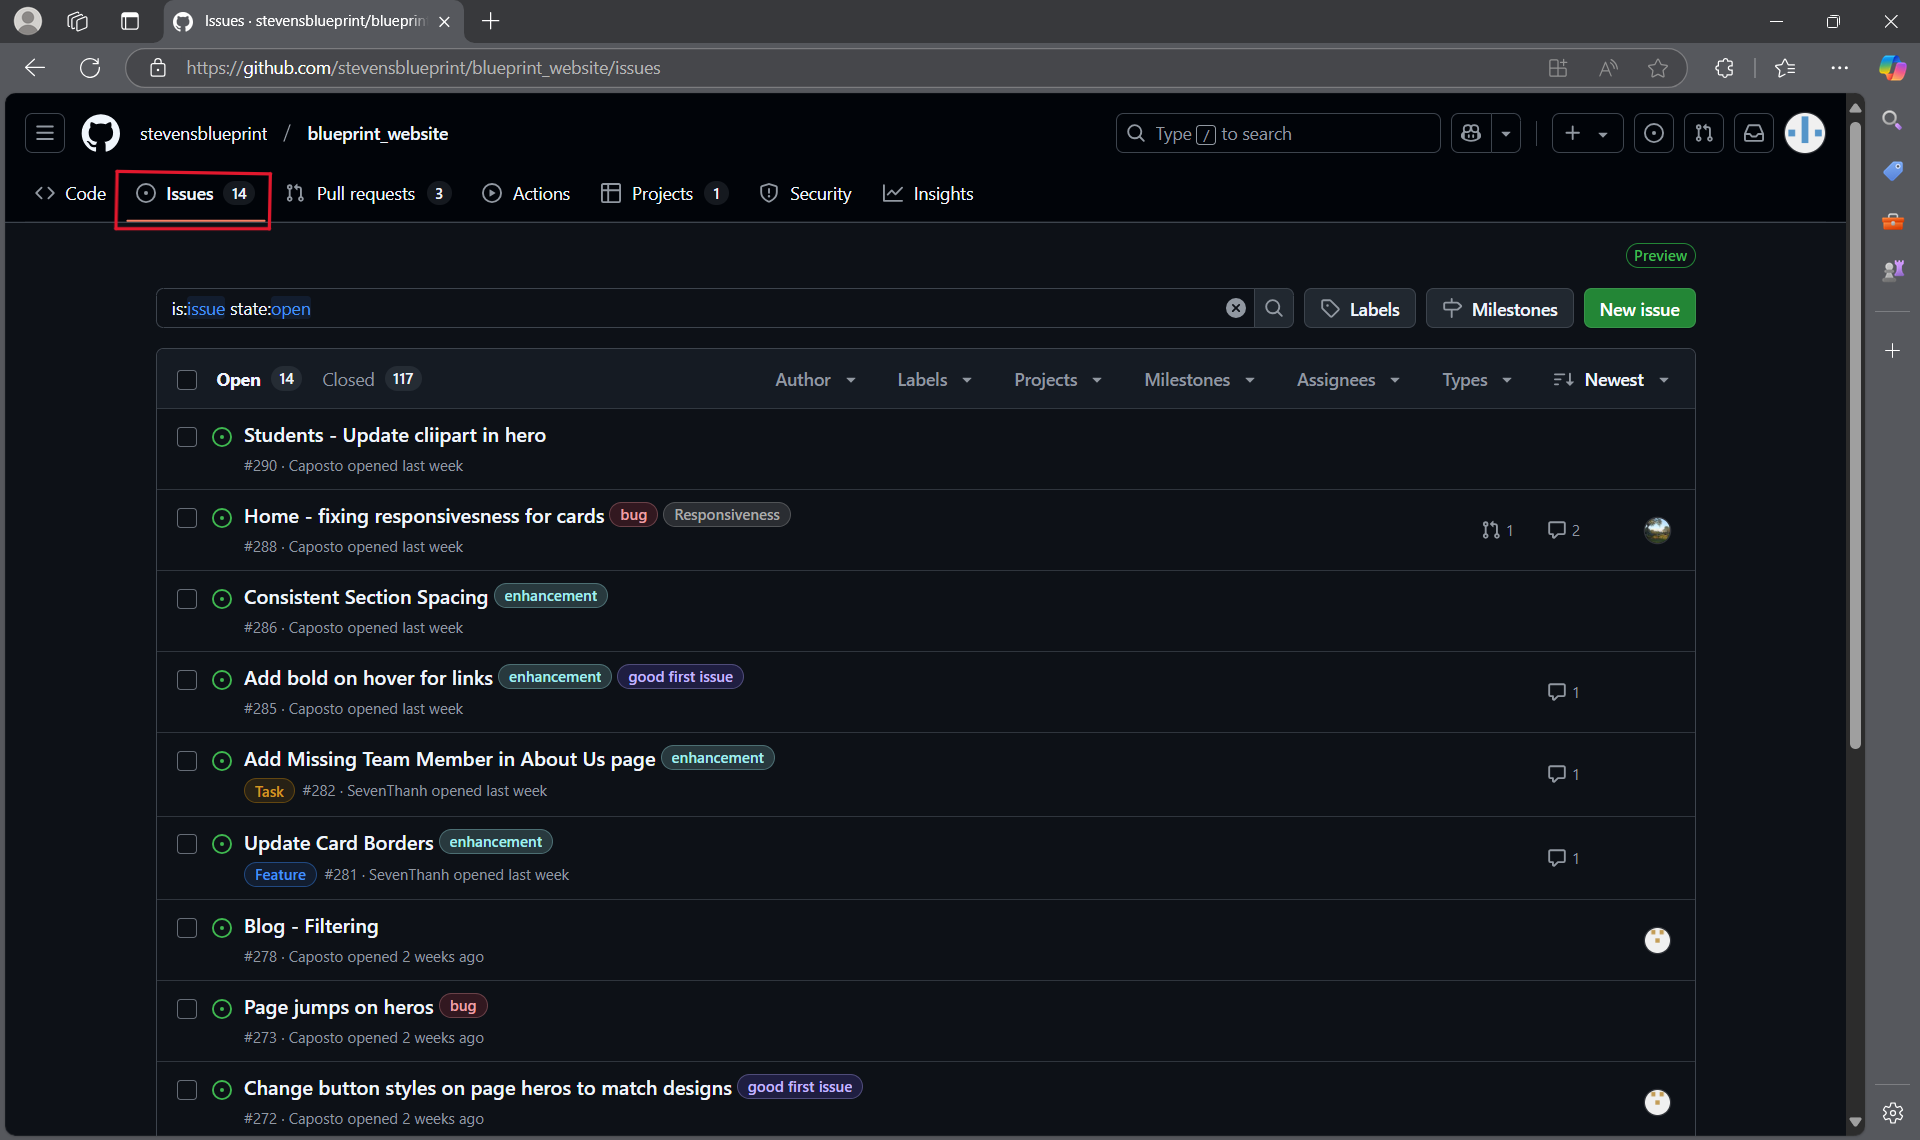Image resolution: width=1920 pixels, height=1140 pixels.
Task: Open linked pull request on issue #288
Action: coord(1497,530)
